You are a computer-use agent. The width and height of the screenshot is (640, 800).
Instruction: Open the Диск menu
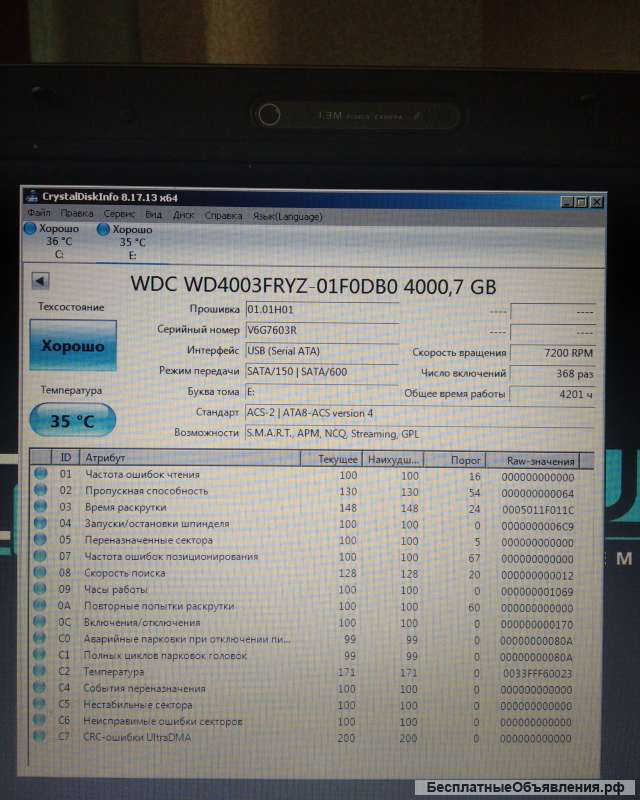(183, 215)
